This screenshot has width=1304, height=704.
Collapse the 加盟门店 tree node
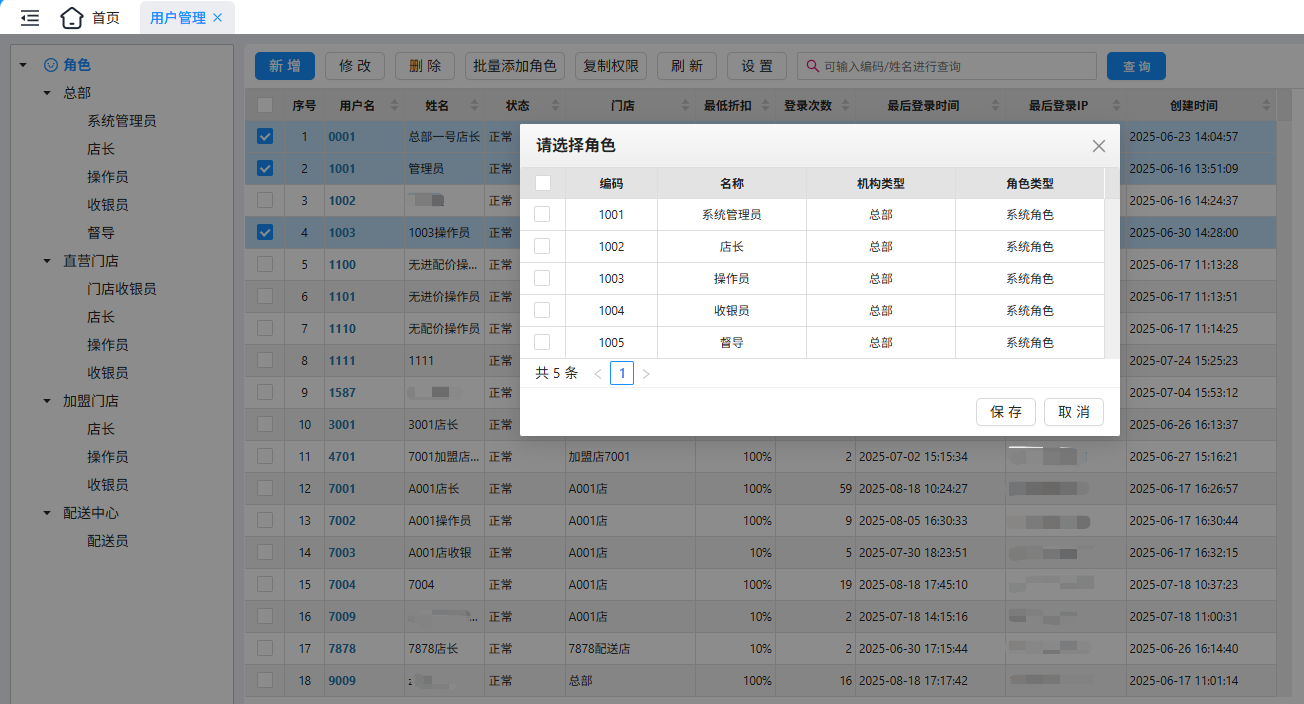[x=46, y=401]
